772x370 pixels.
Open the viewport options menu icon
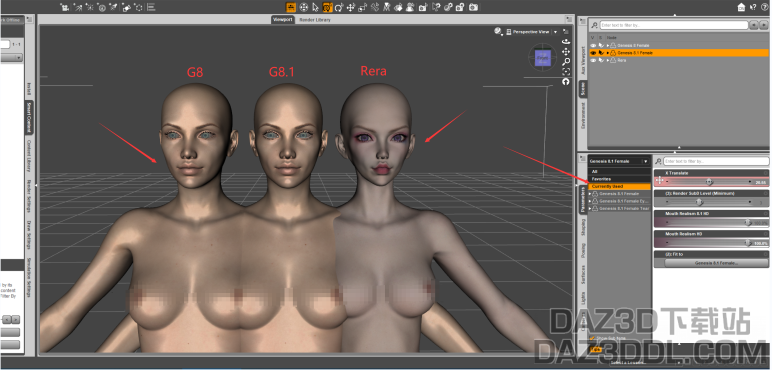[566, 31]
